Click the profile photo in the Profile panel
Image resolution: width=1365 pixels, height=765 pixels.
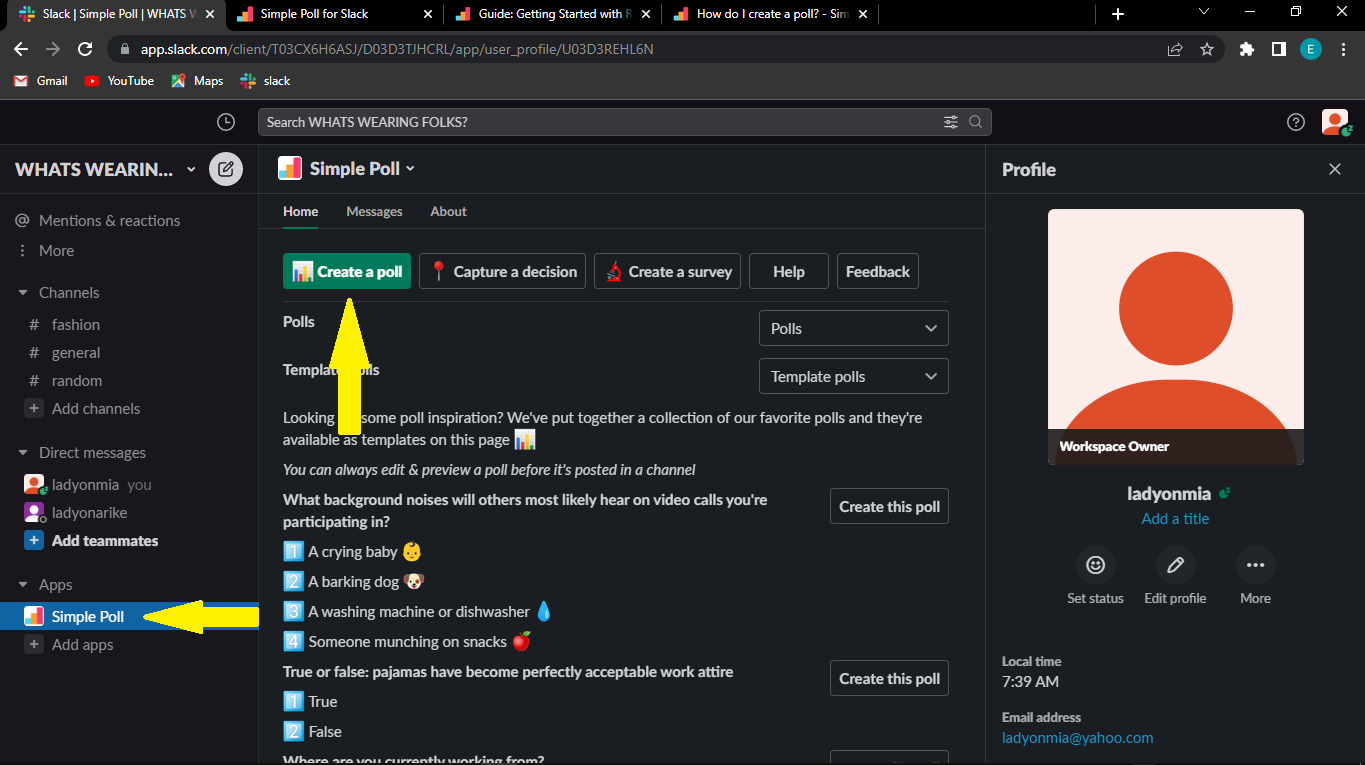pyautogui.click(x=1176, y=337)
